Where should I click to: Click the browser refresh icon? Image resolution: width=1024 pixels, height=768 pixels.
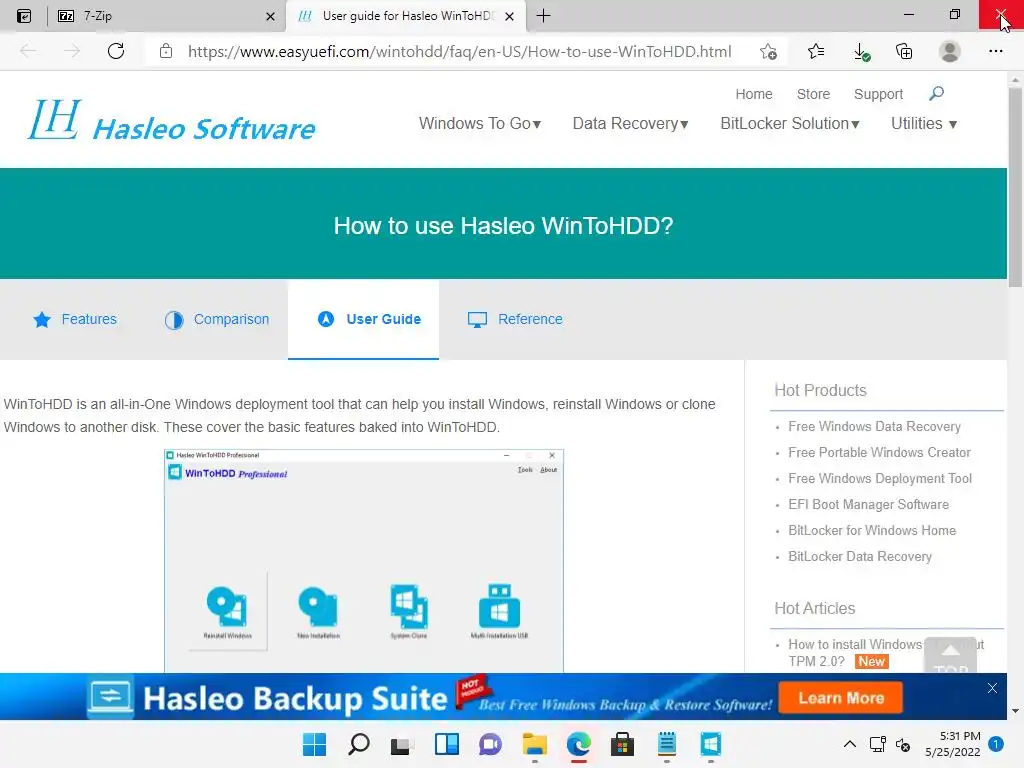116,51
